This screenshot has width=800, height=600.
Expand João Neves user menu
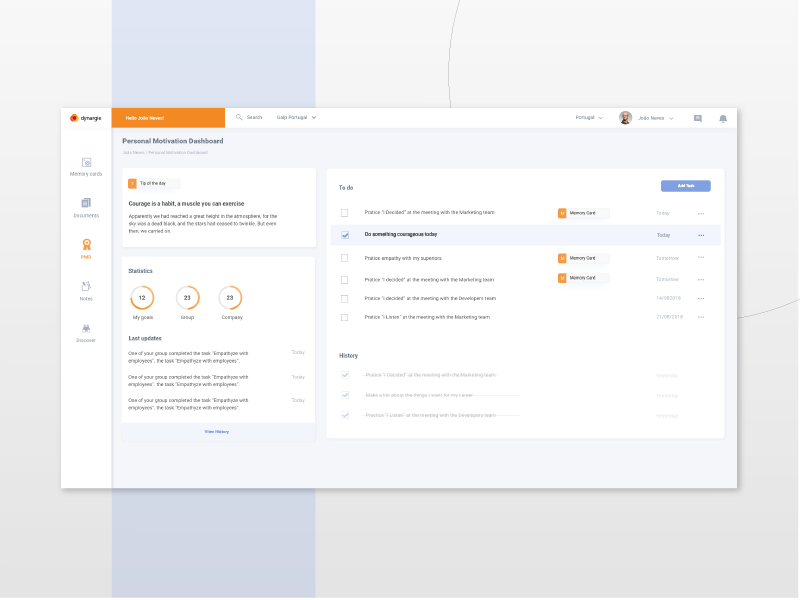[x=656, y=118]
